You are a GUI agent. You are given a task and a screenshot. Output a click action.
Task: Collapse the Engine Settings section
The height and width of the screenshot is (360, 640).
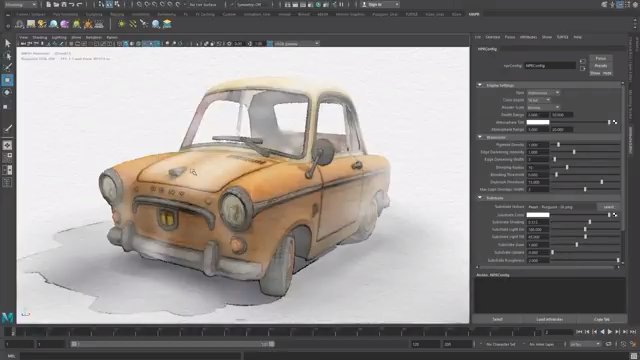point(480,85)
